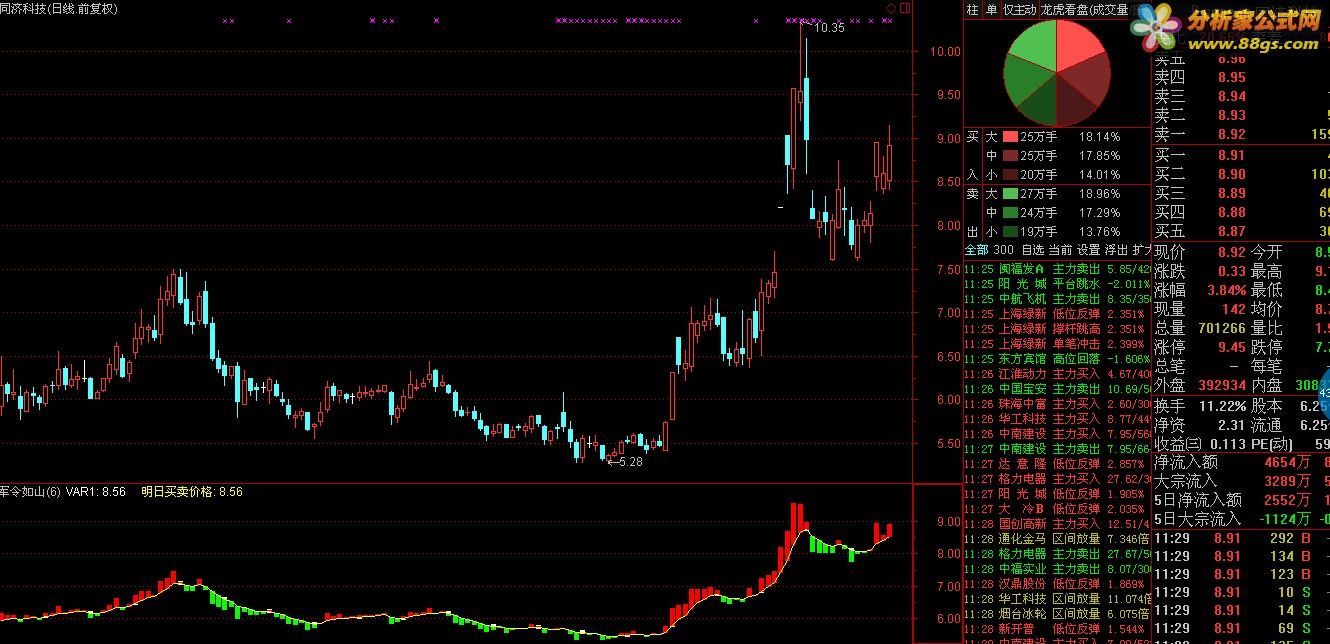
Task: Click the 11:29 trade of 292 B
Action: [1241, 539]
